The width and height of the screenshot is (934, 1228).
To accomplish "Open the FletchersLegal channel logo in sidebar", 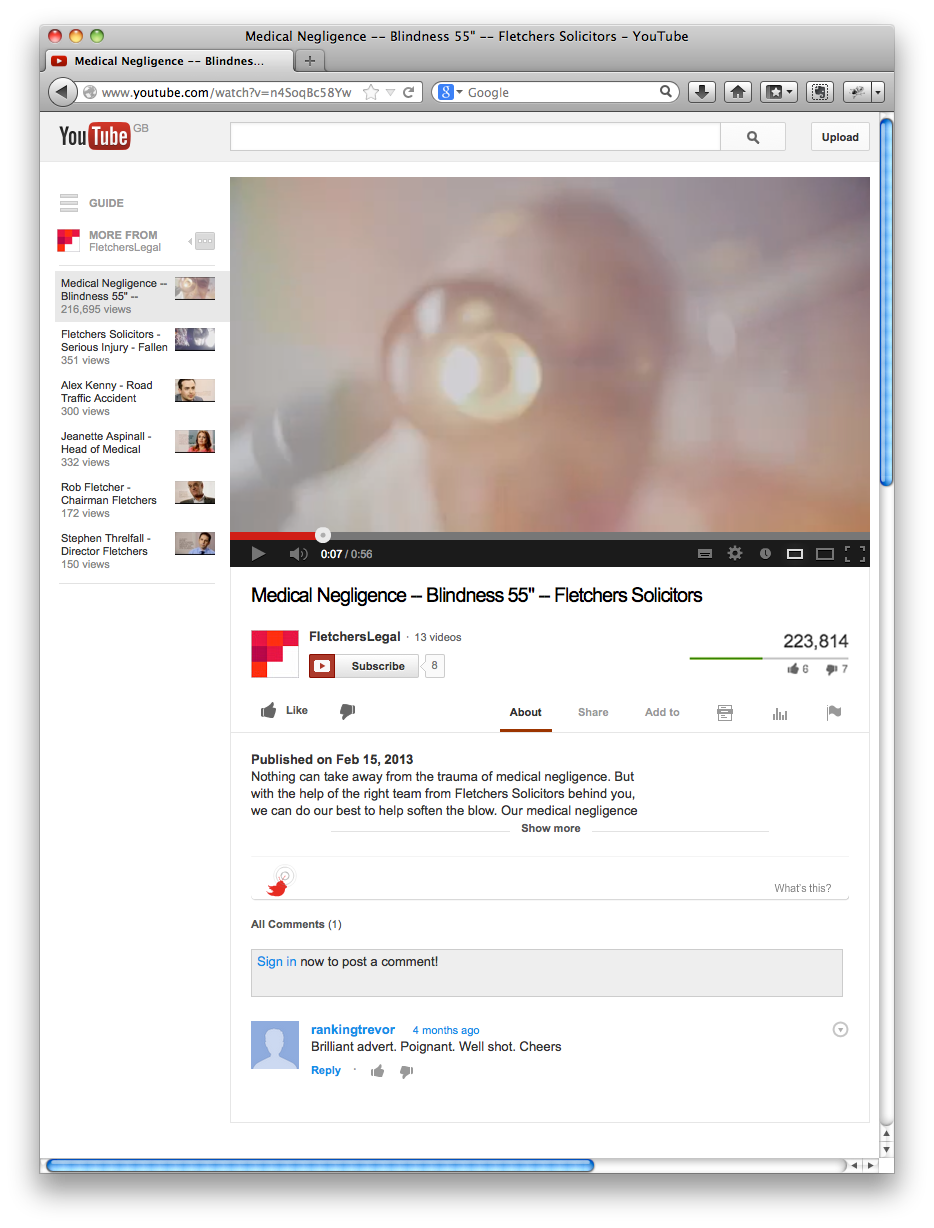I will (x=68, y=240).
